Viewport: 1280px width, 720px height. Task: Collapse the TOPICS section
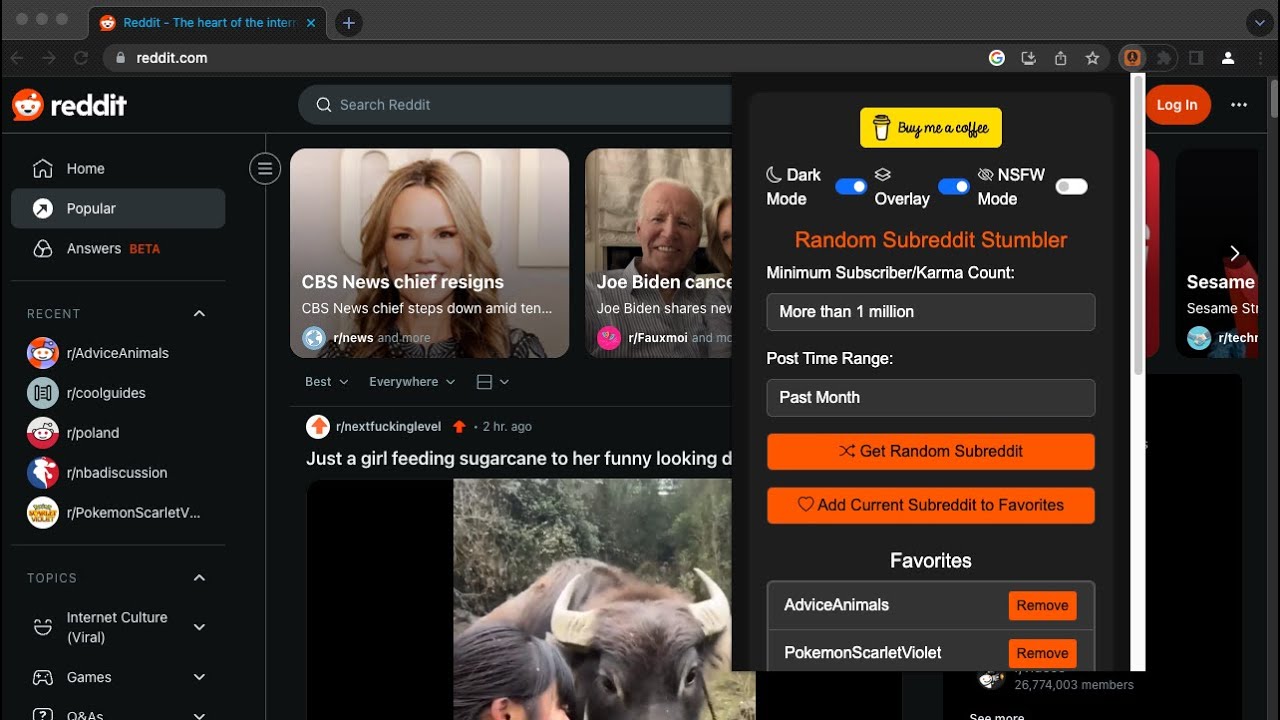199,577
